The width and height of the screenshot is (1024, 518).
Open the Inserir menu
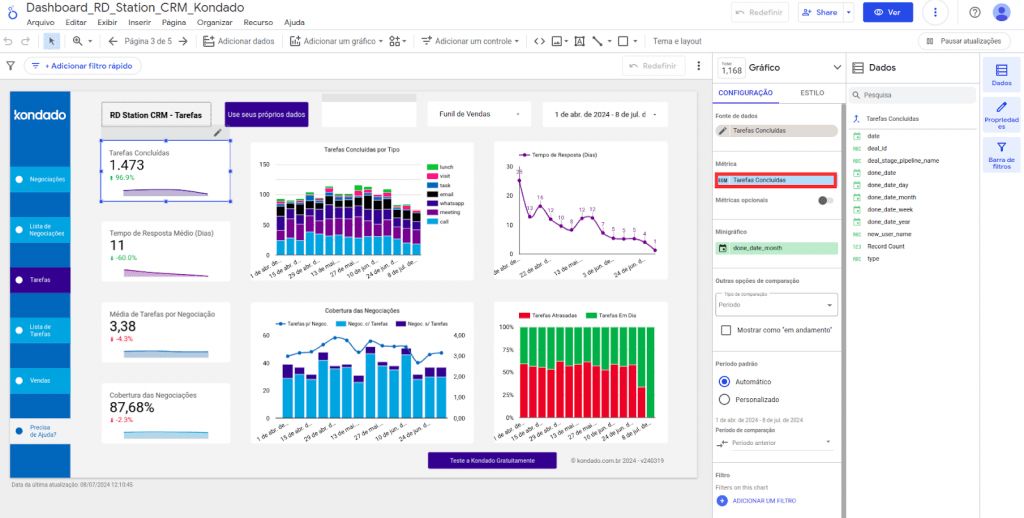click(x=140, y=21)
